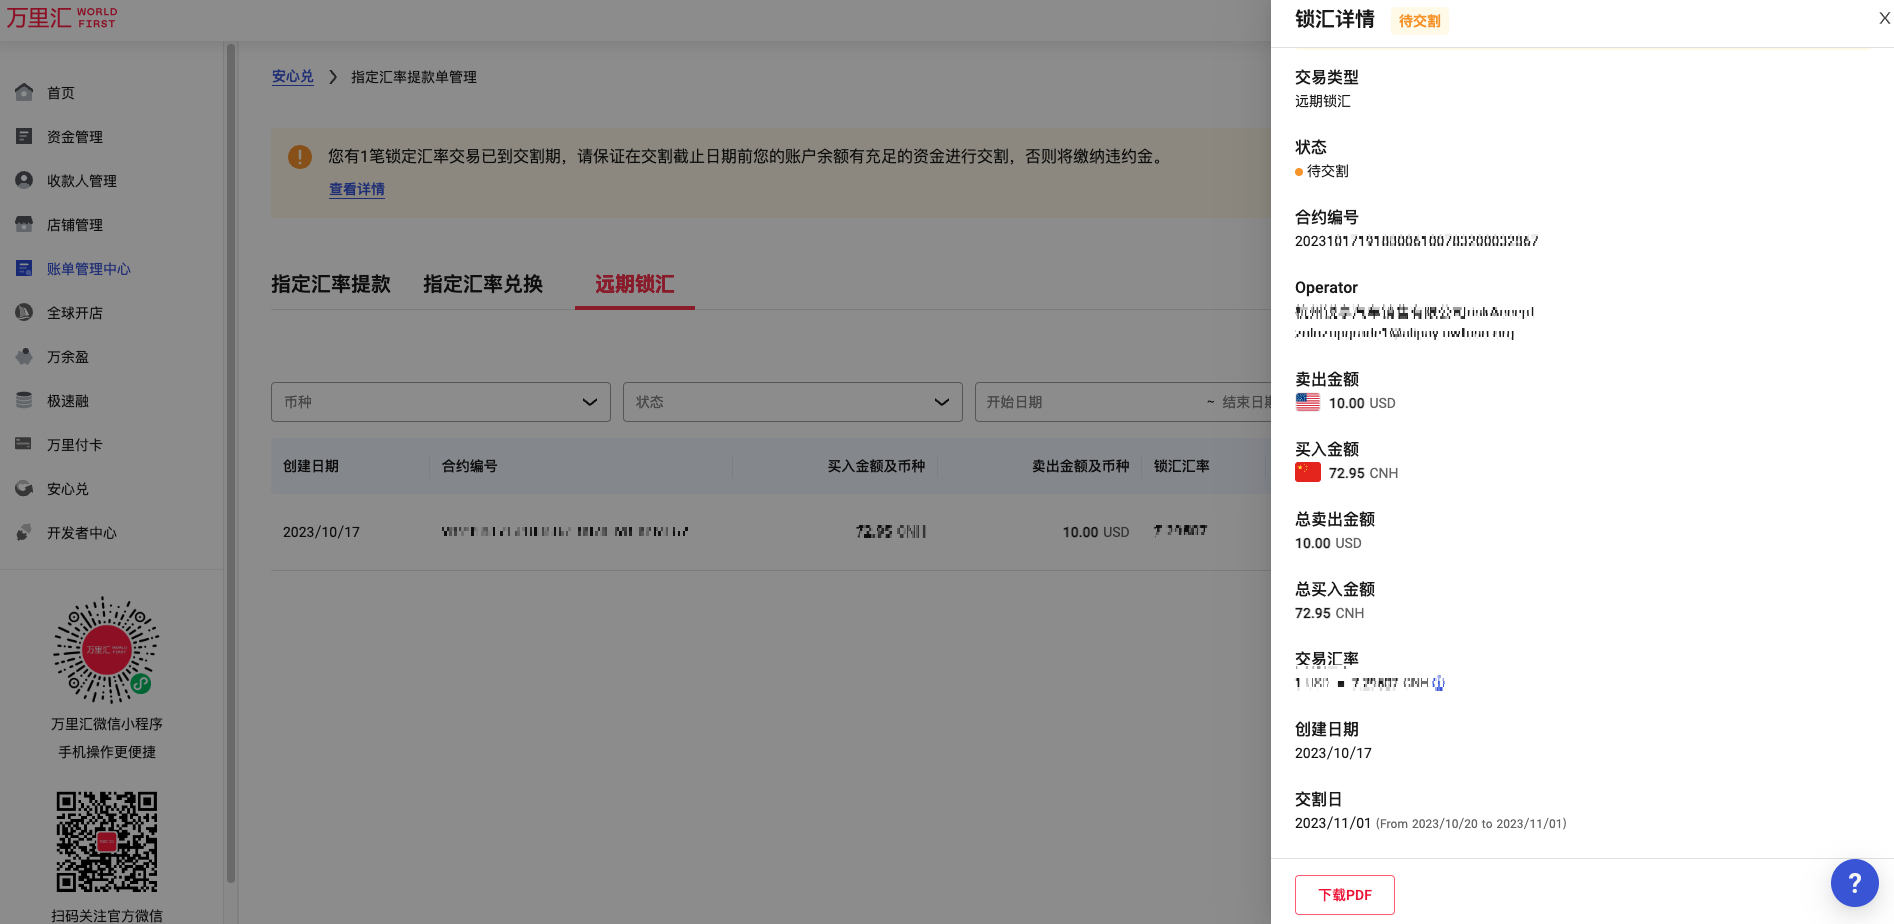Switch to the 指定汇率兑换 tab
Screen dimensions: 1894x924
(x=483, y=284)
